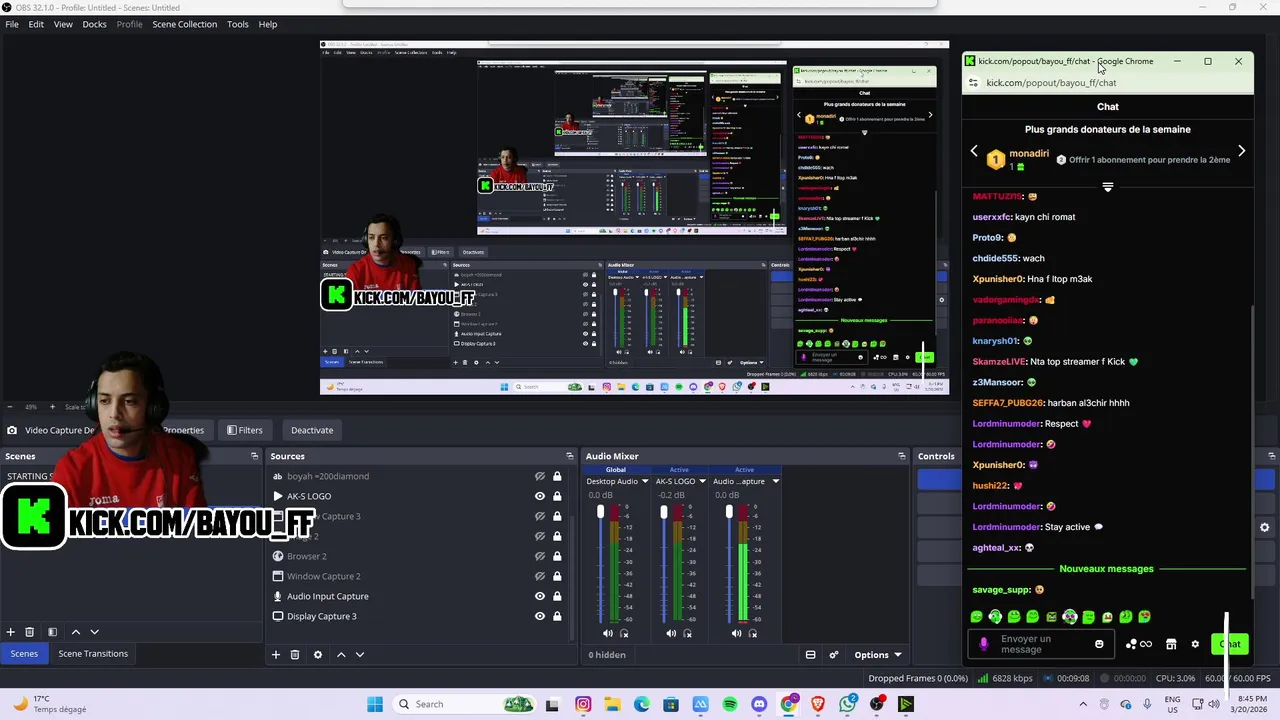Open WhatsApp from taskbar

tap(848, 705)
